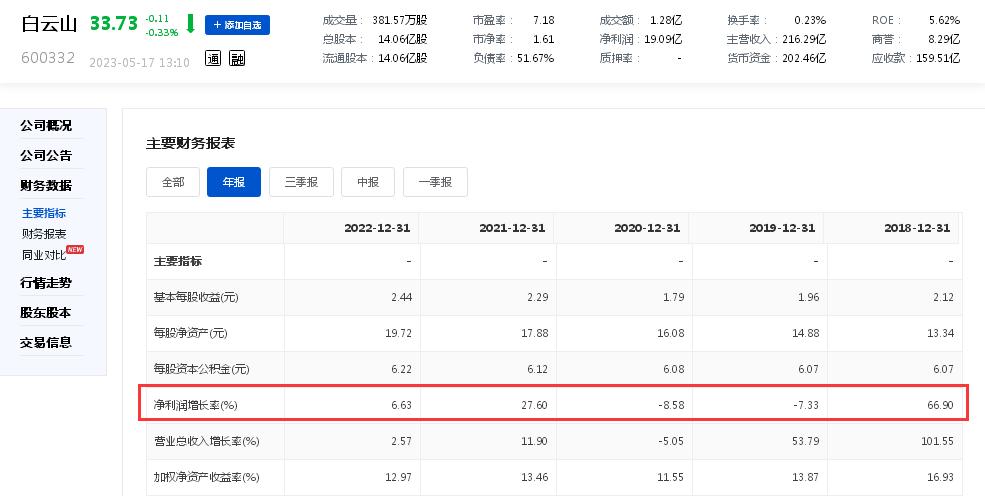Switch to the 三季报 tab

302,182
